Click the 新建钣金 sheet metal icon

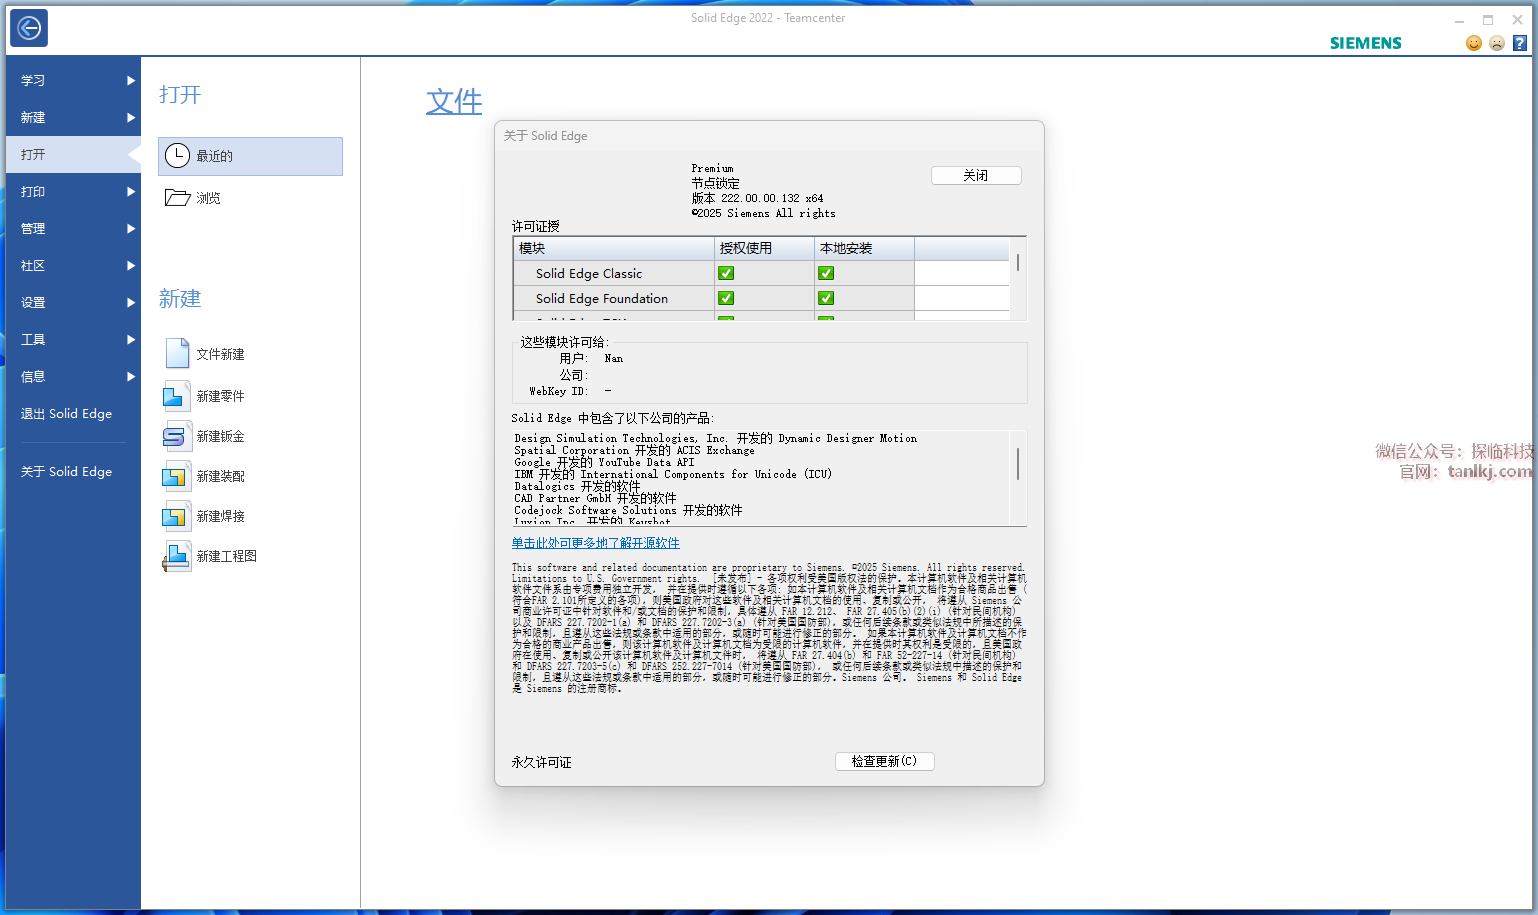pyautogui.click(x=176, y=436)
